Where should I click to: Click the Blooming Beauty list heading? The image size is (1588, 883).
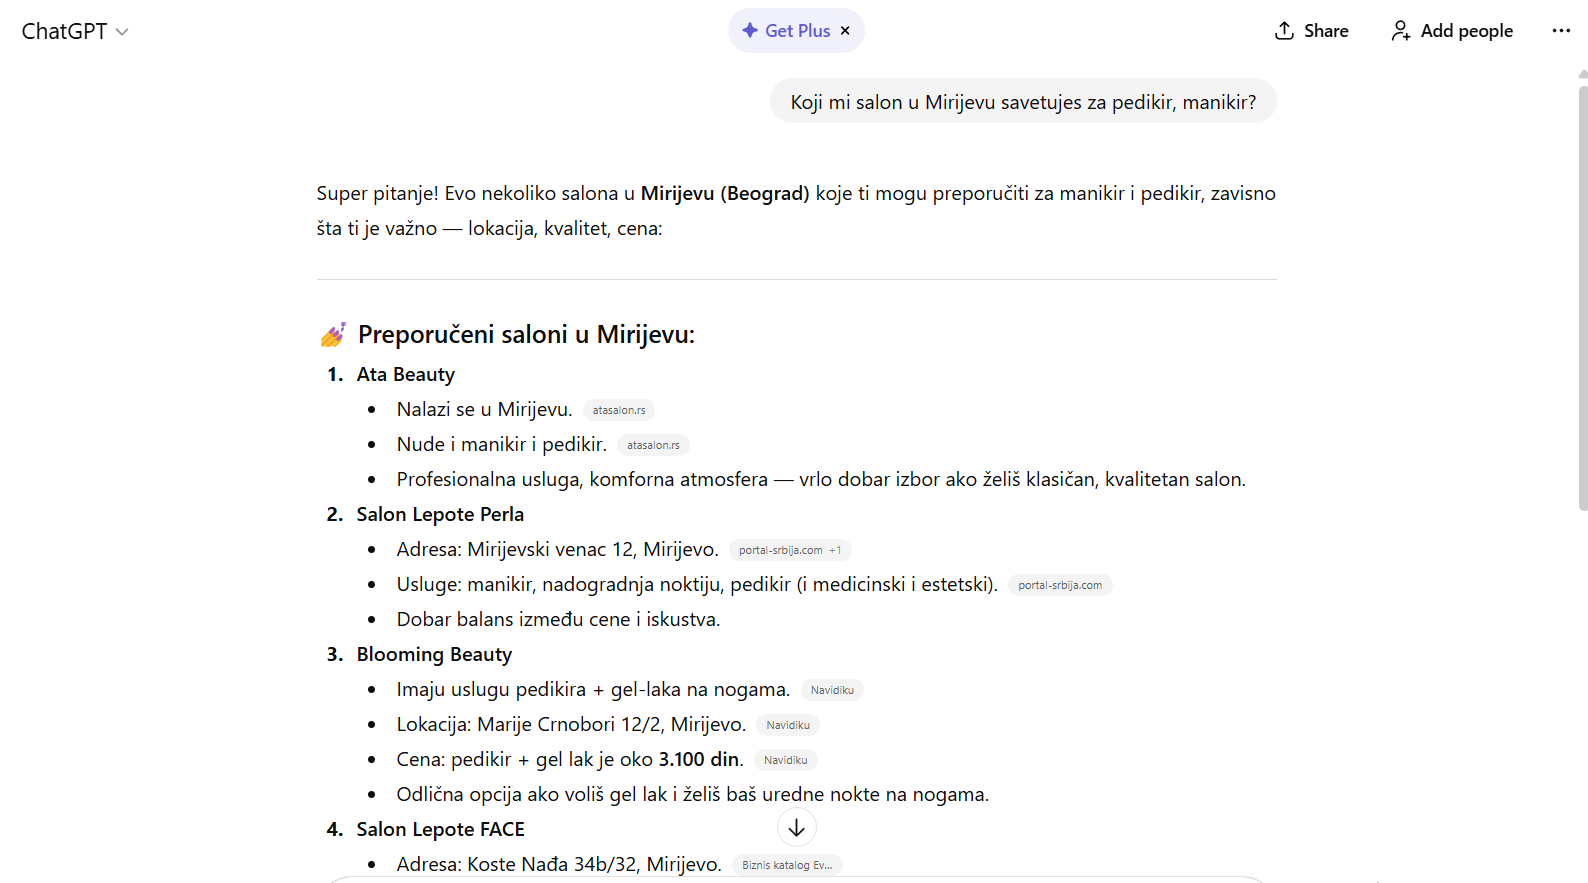coord(434,654)
